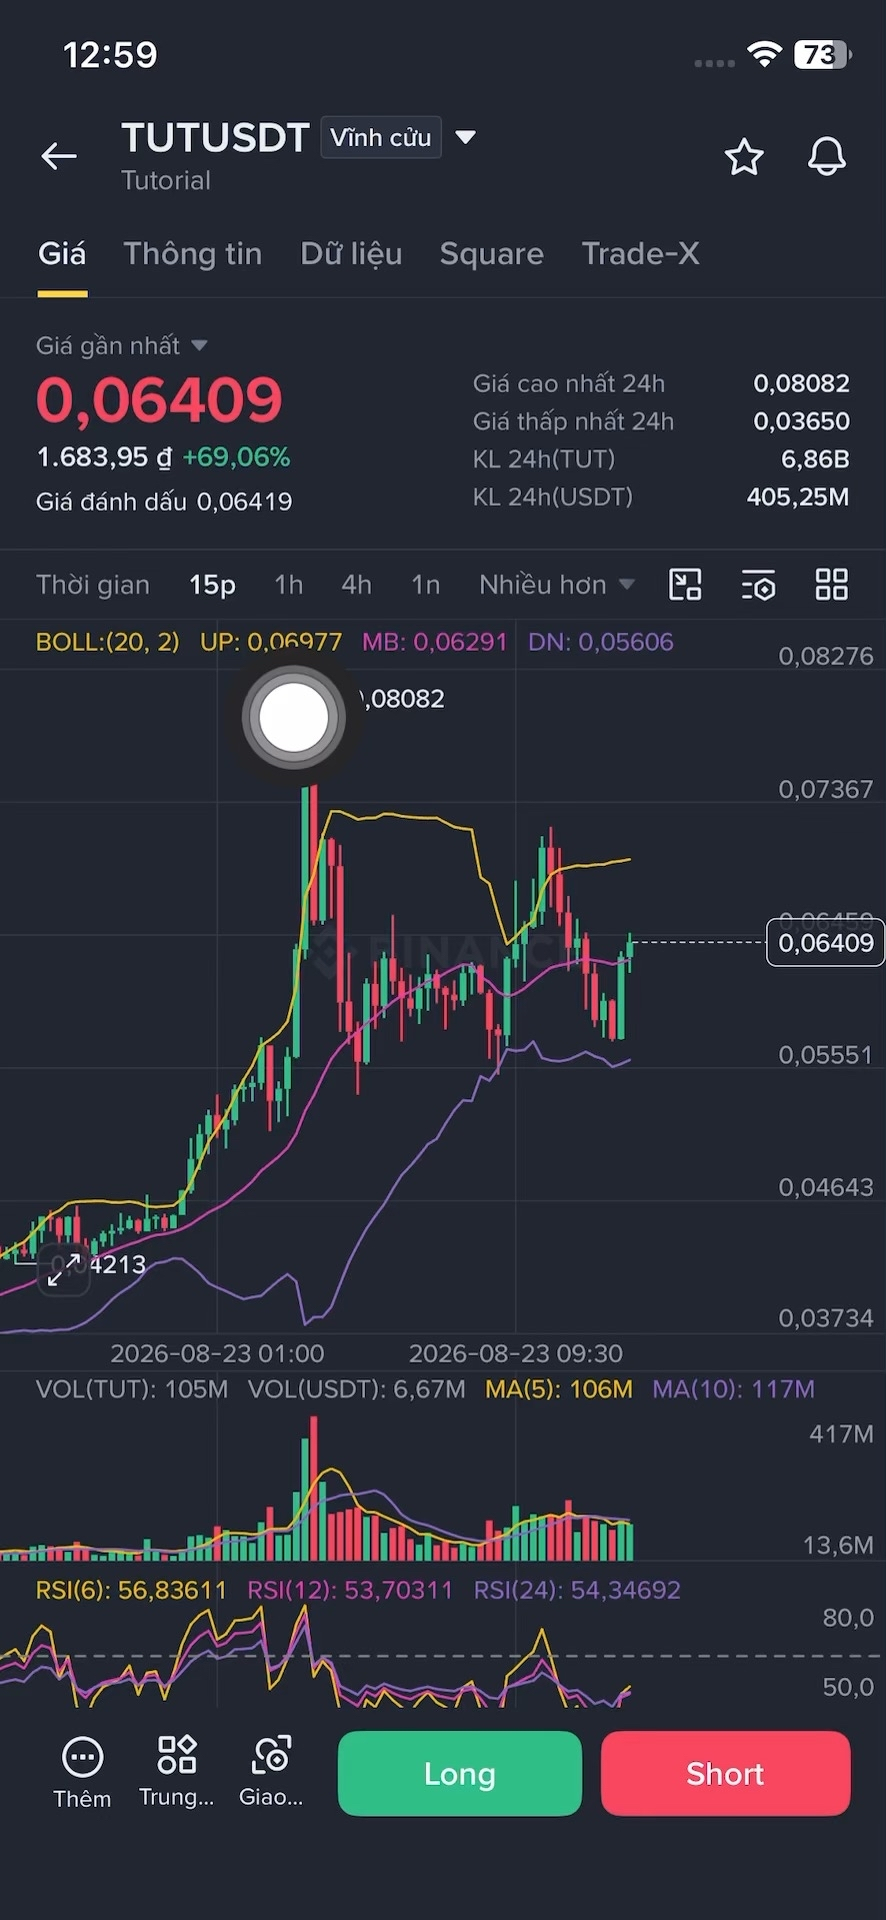This screenshot has height=1920, width=886.
Task: Tap the VOL(TUT): 105M volume label
Action: (x=132, y=1389)
